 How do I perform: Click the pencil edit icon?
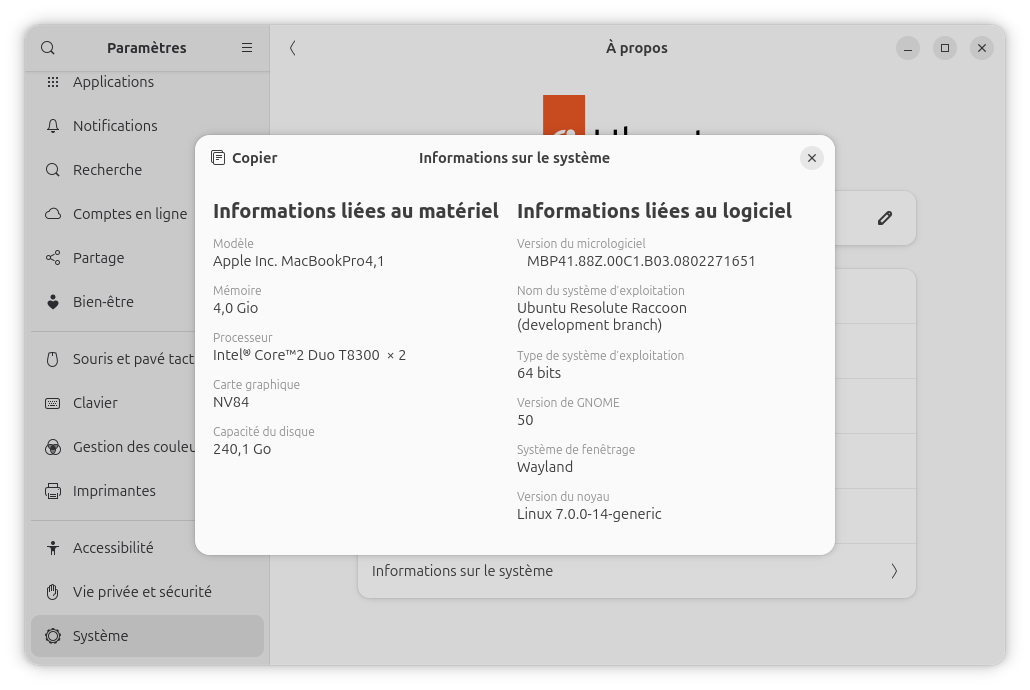885,218
